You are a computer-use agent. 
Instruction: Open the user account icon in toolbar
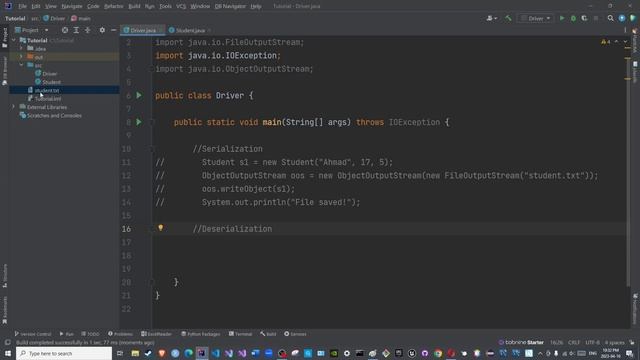pos(491,18)
